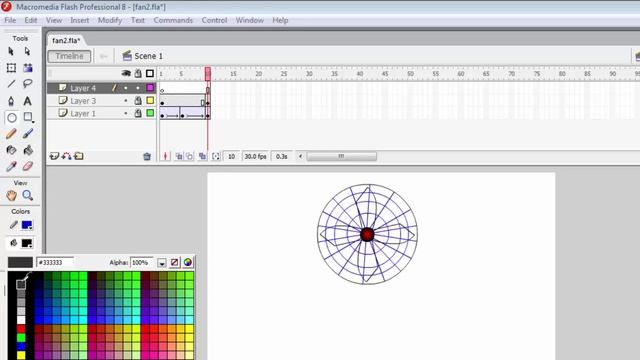Viewport: 640px width, 360px height.
Task: Select the Zoom magnifier tool
Action: point(27,196)
